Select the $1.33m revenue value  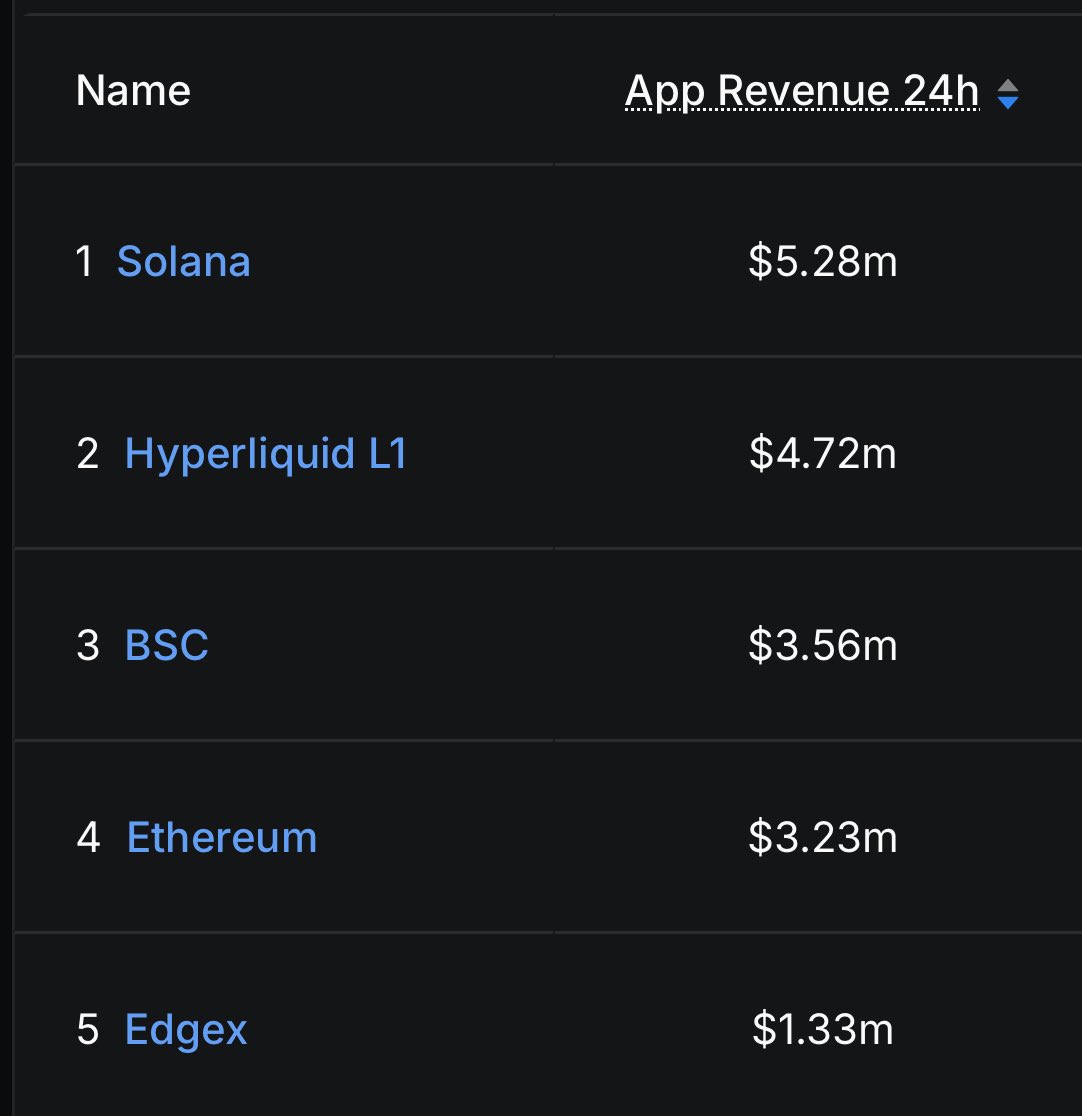coord(823,1029)
